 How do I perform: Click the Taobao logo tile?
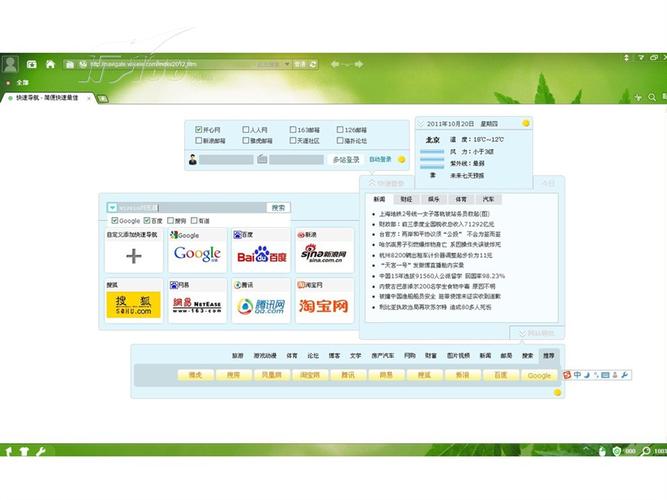pos(321,305)
